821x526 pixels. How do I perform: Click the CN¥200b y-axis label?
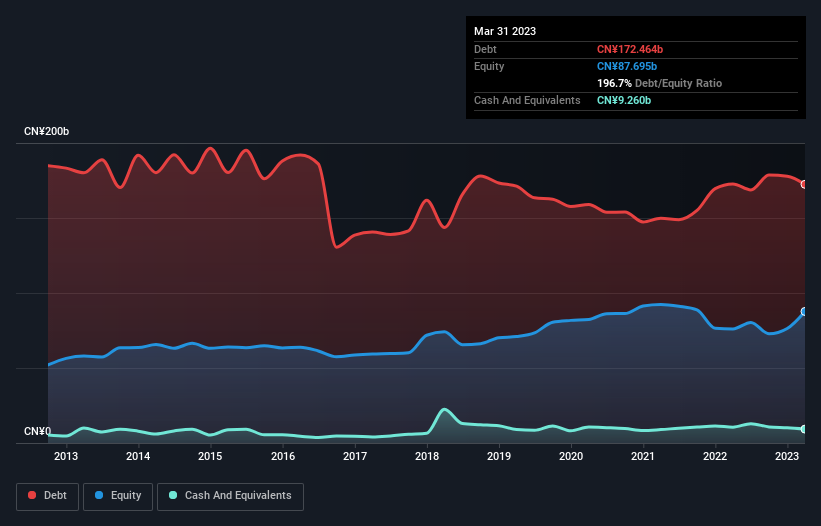click(47, 131)
